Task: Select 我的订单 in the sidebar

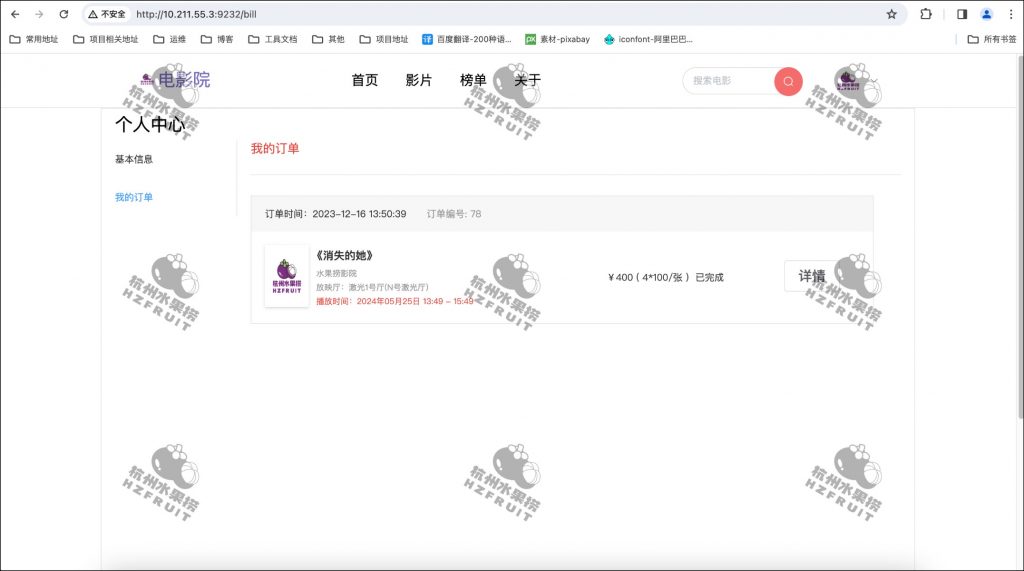Action: point(134,197)
